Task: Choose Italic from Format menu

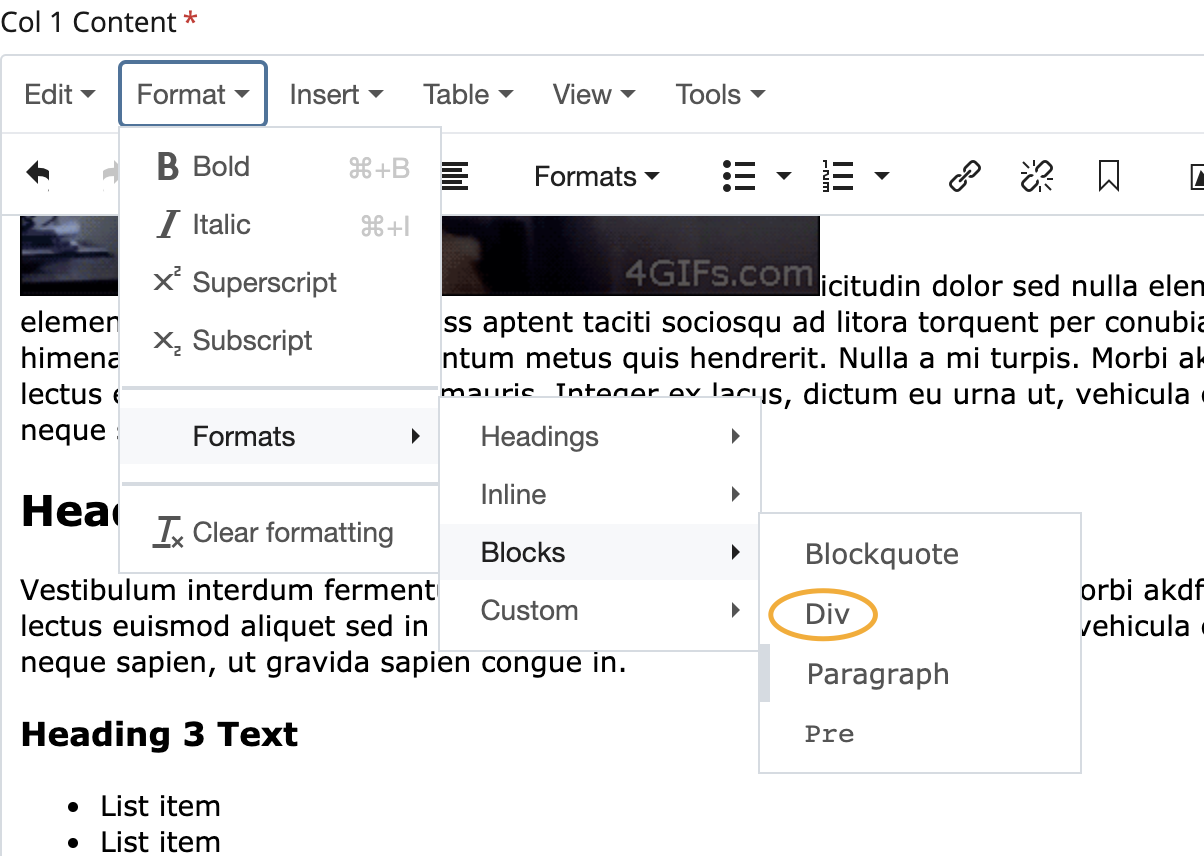Action: [x=280, y=225]
